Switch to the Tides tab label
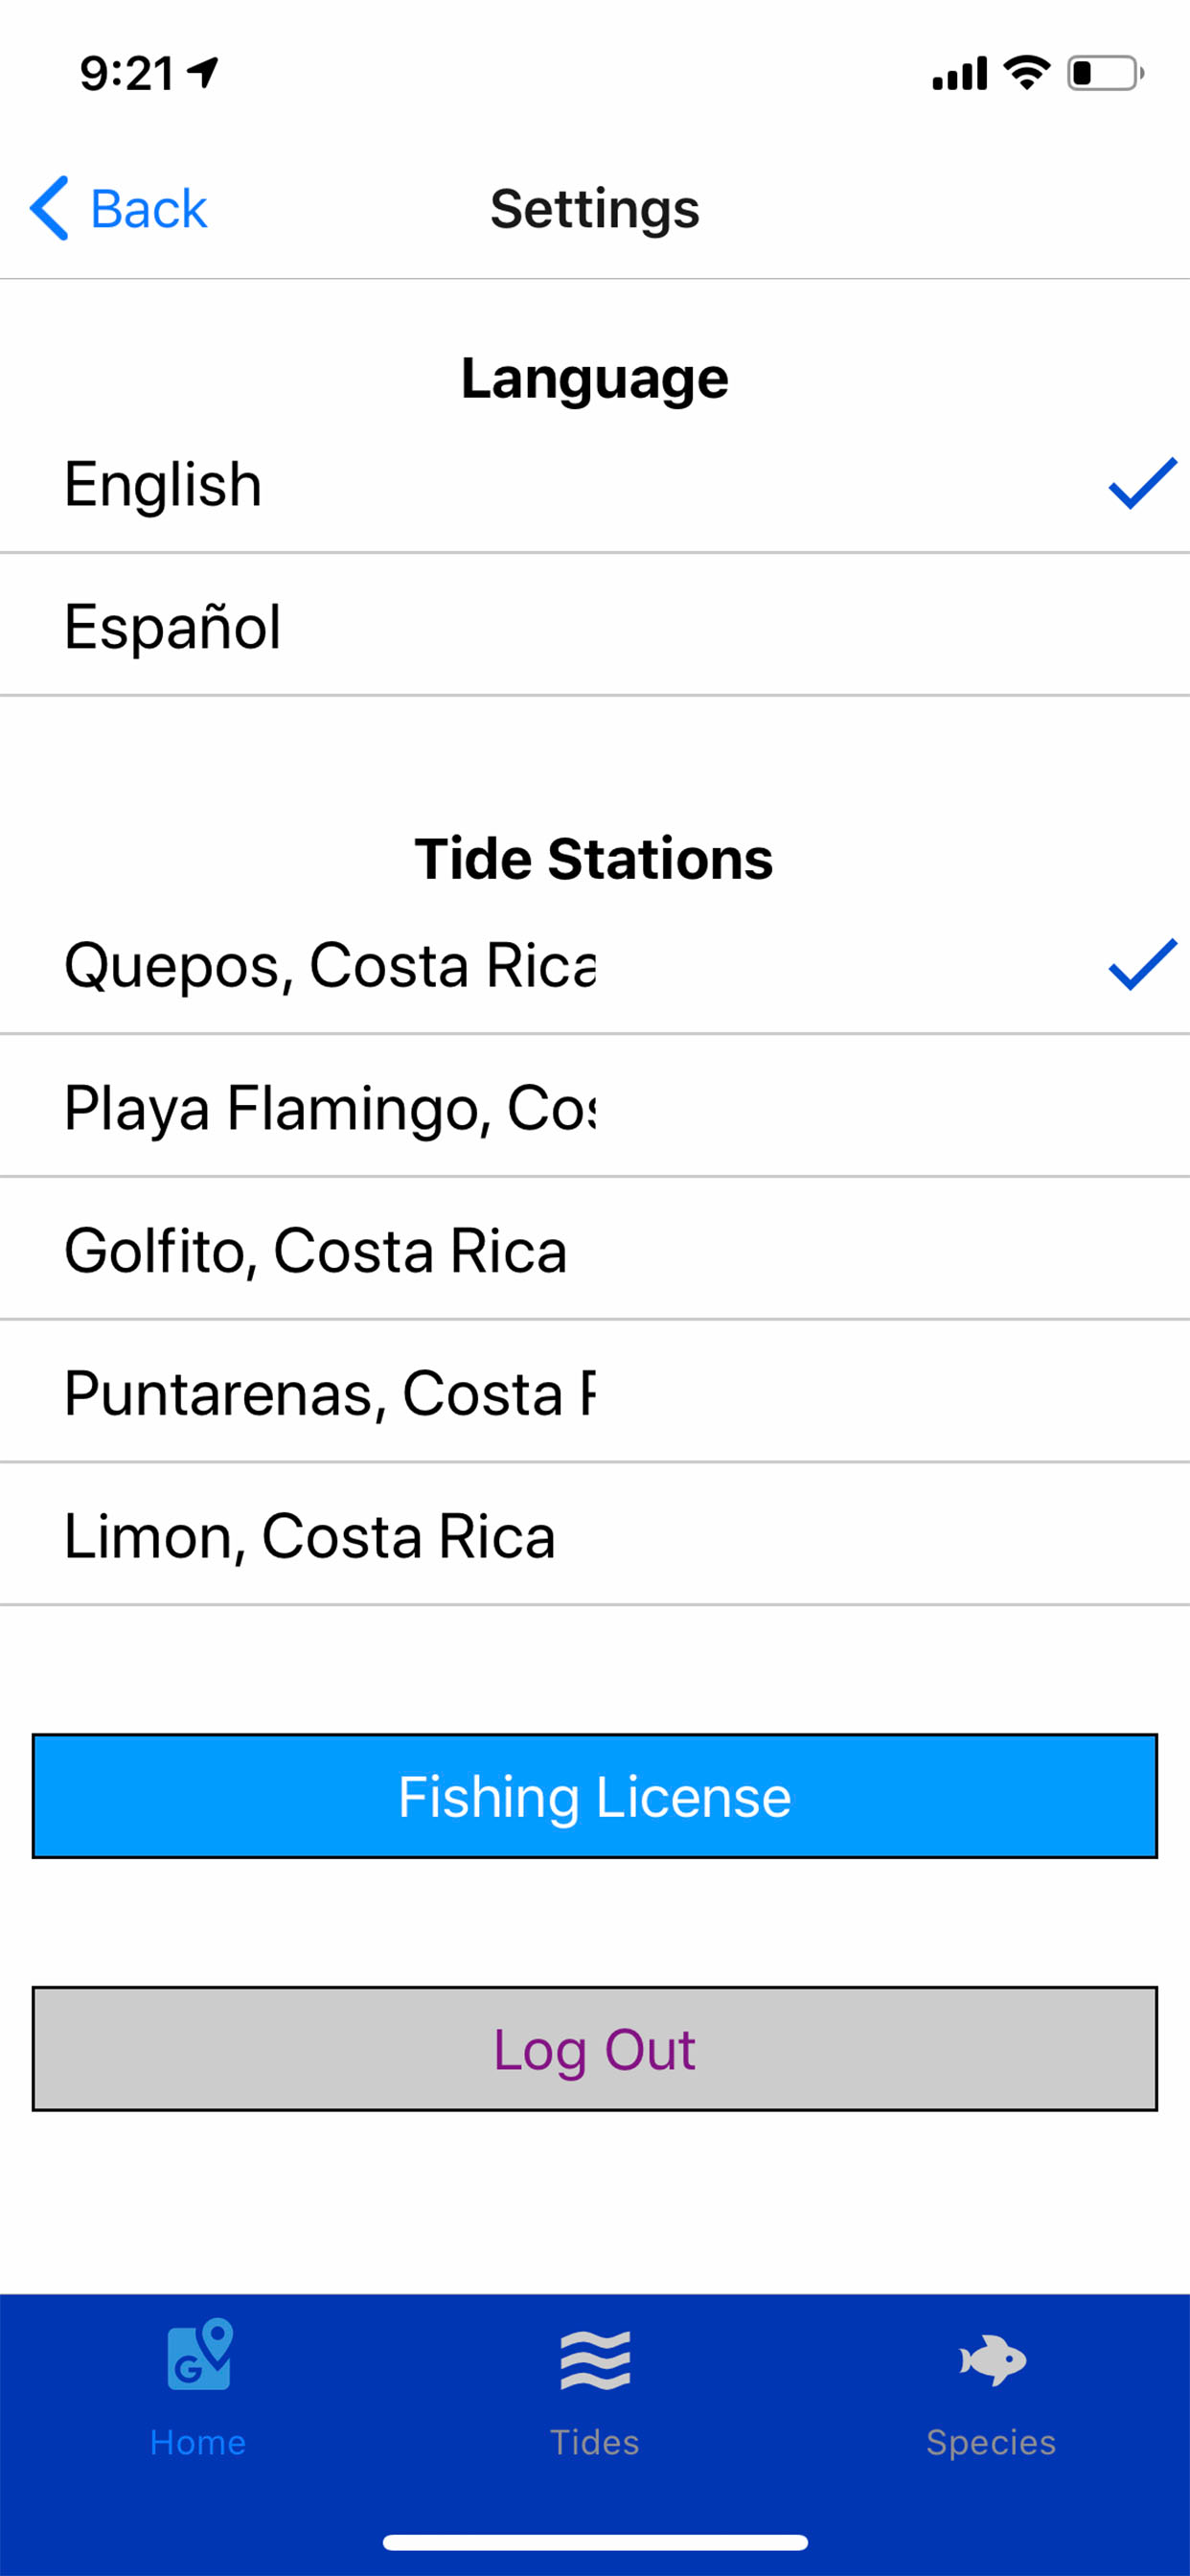Screen dimensions: 1190x2576 coord(595,2442)
